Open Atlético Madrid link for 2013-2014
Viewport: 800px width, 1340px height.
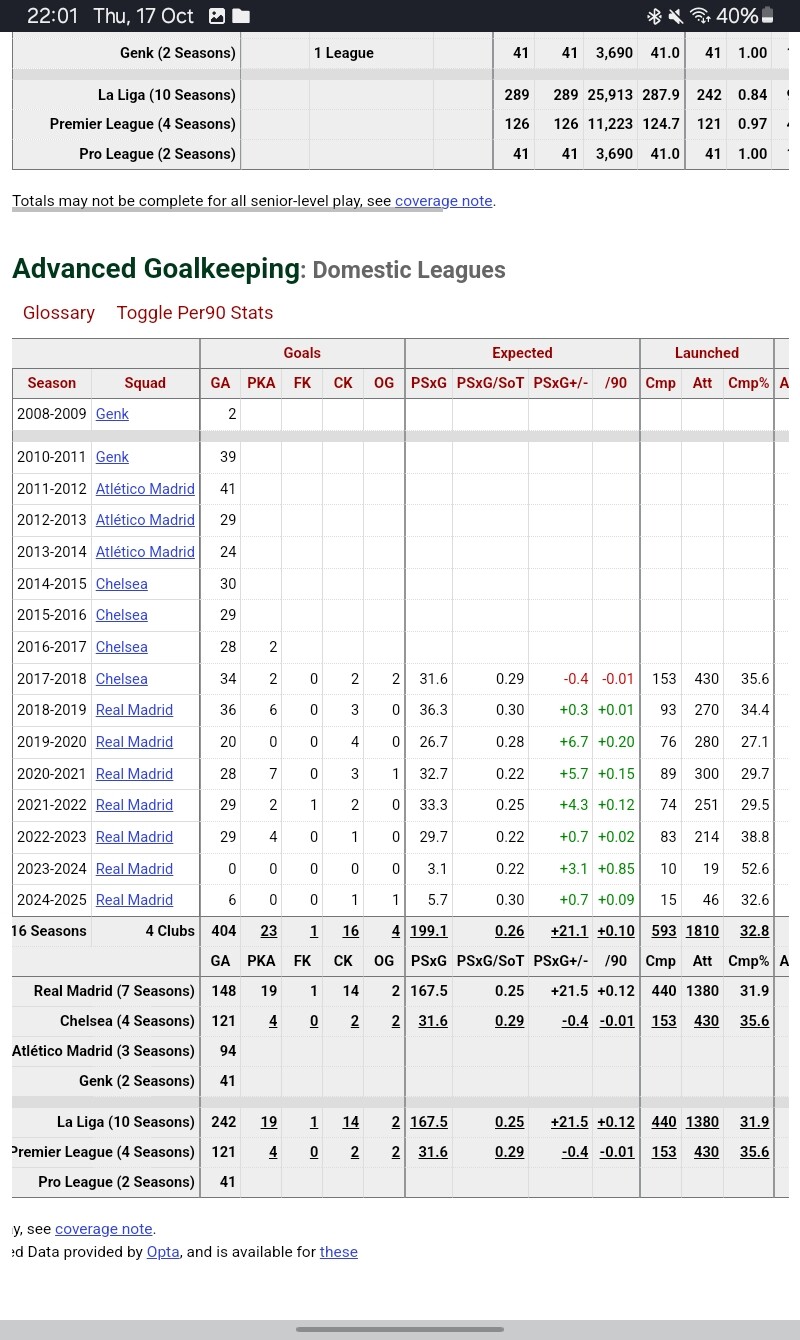145,552
